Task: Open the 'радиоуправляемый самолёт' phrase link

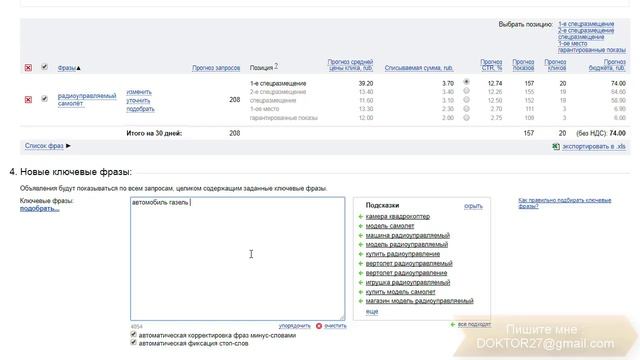Action: pyautogui.click(x=87, y=100)
